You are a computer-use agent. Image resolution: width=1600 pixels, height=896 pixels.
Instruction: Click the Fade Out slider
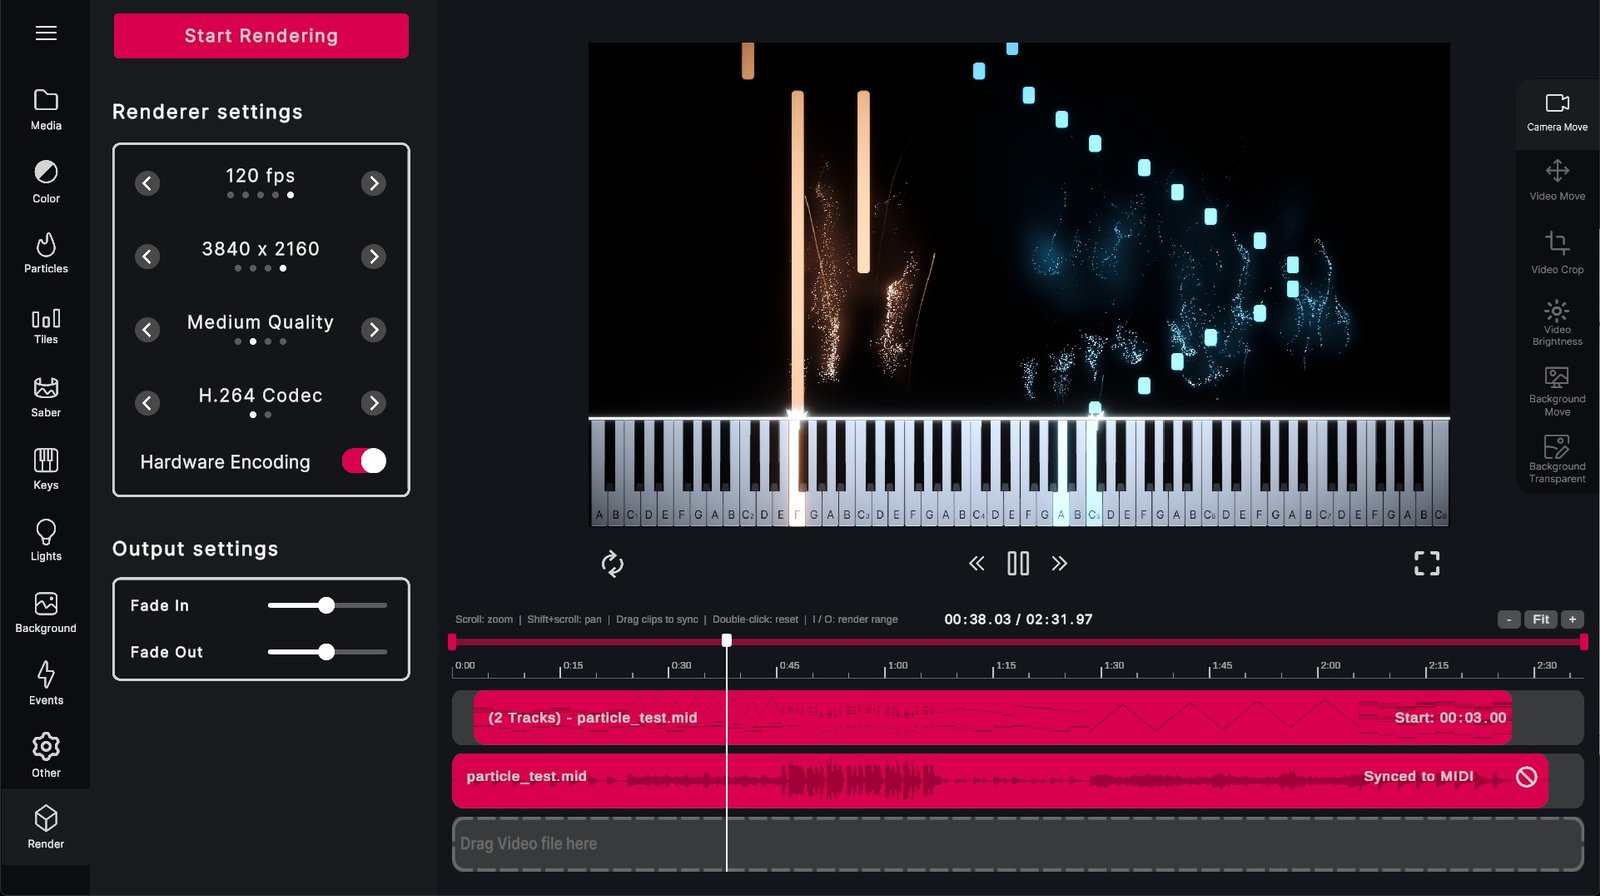(327, 652)
